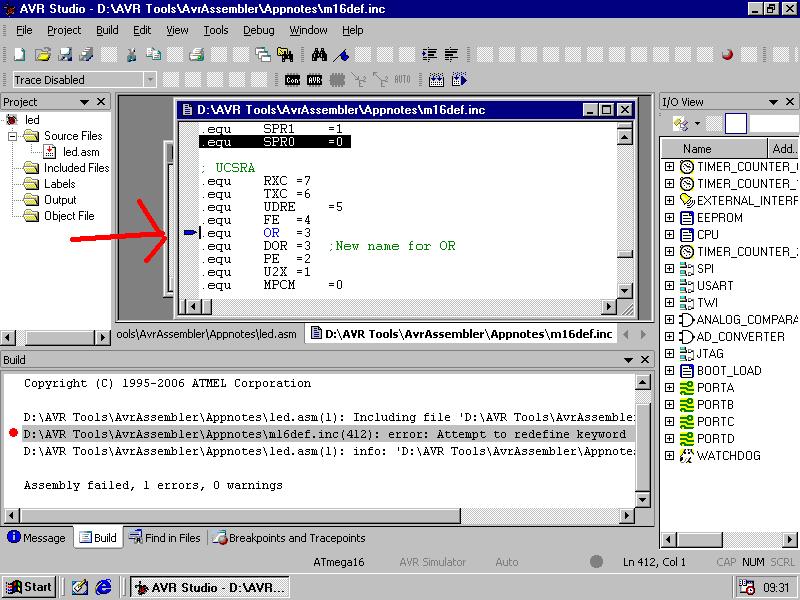The image size is (800, 600).
Task: Click the editor vertical scrollbar thumb
Action: 625,254
